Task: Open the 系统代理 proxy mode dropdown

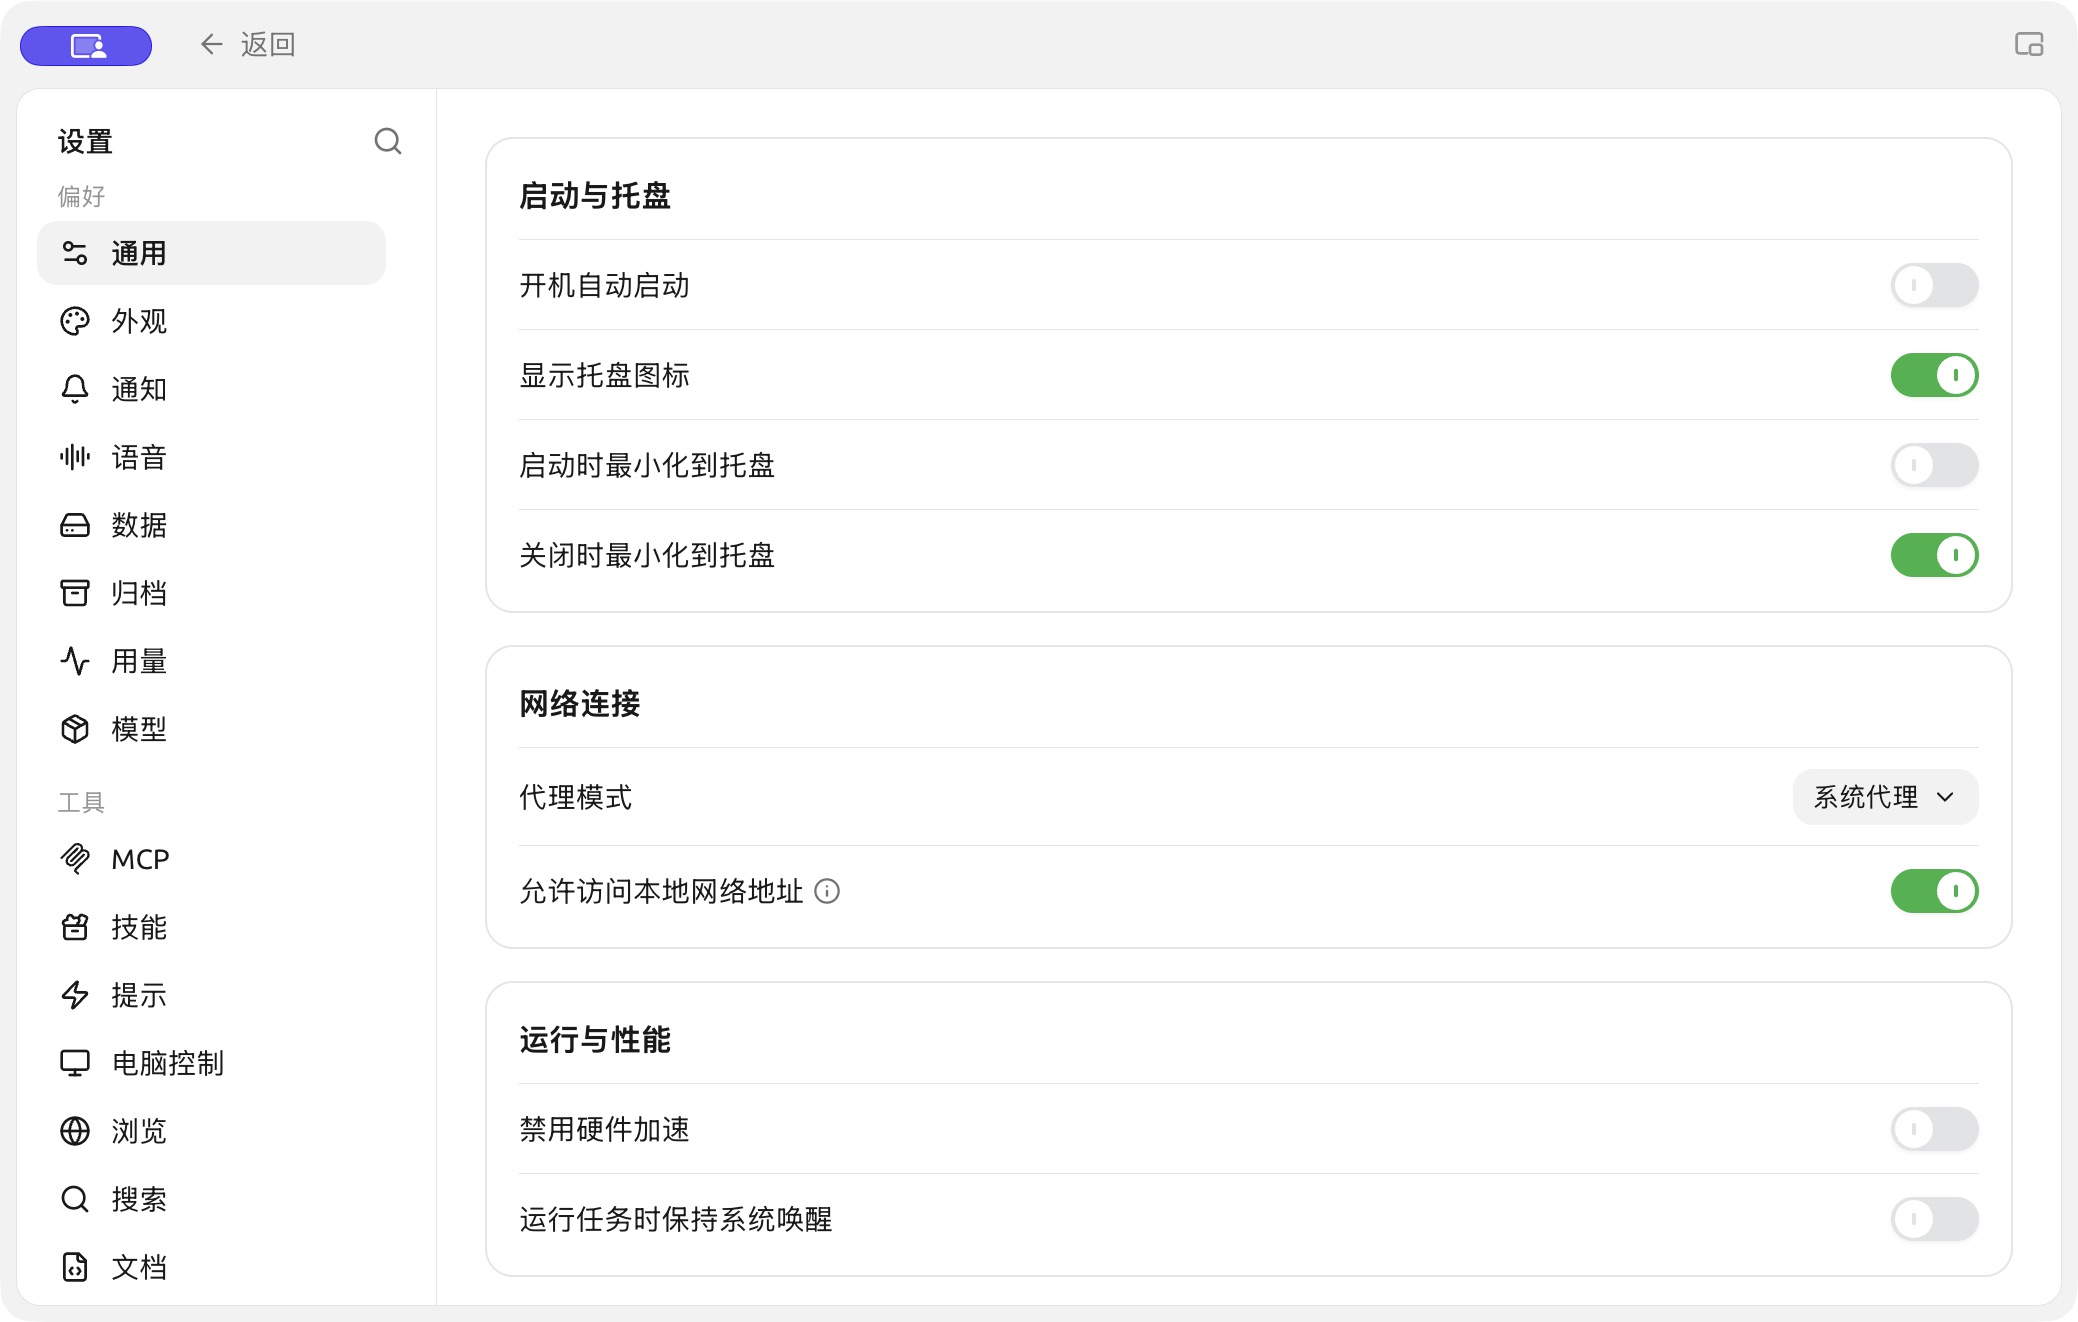Action: click(x=1885, y=797)
